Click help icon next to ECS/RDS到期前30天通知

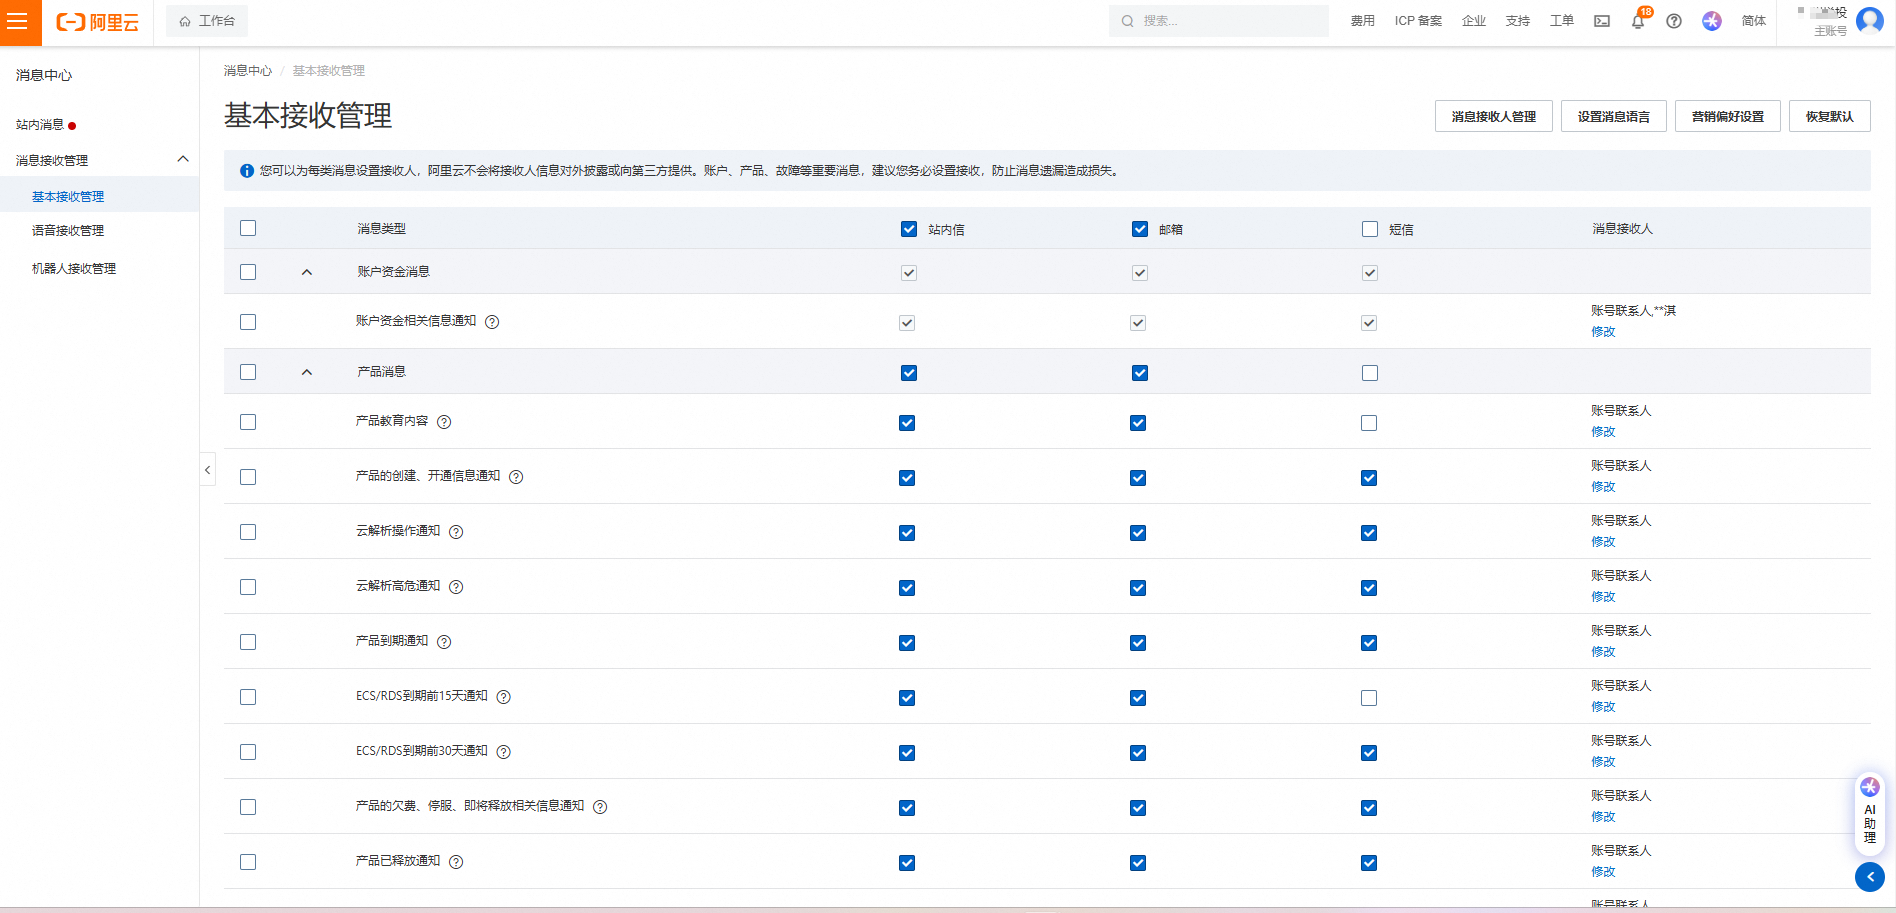pos(504,752)
